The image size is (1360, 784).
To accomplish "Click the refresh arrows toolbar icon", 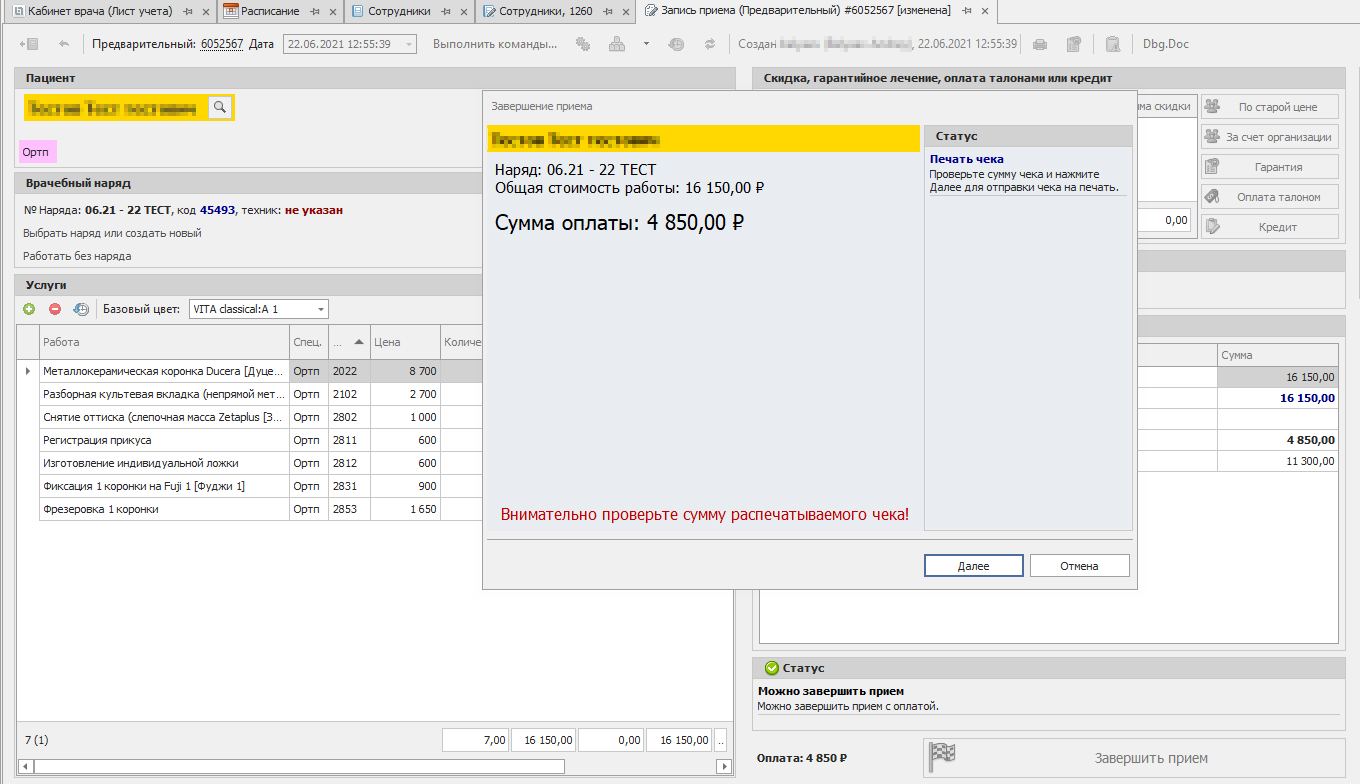I will click(x=710, y=44).
